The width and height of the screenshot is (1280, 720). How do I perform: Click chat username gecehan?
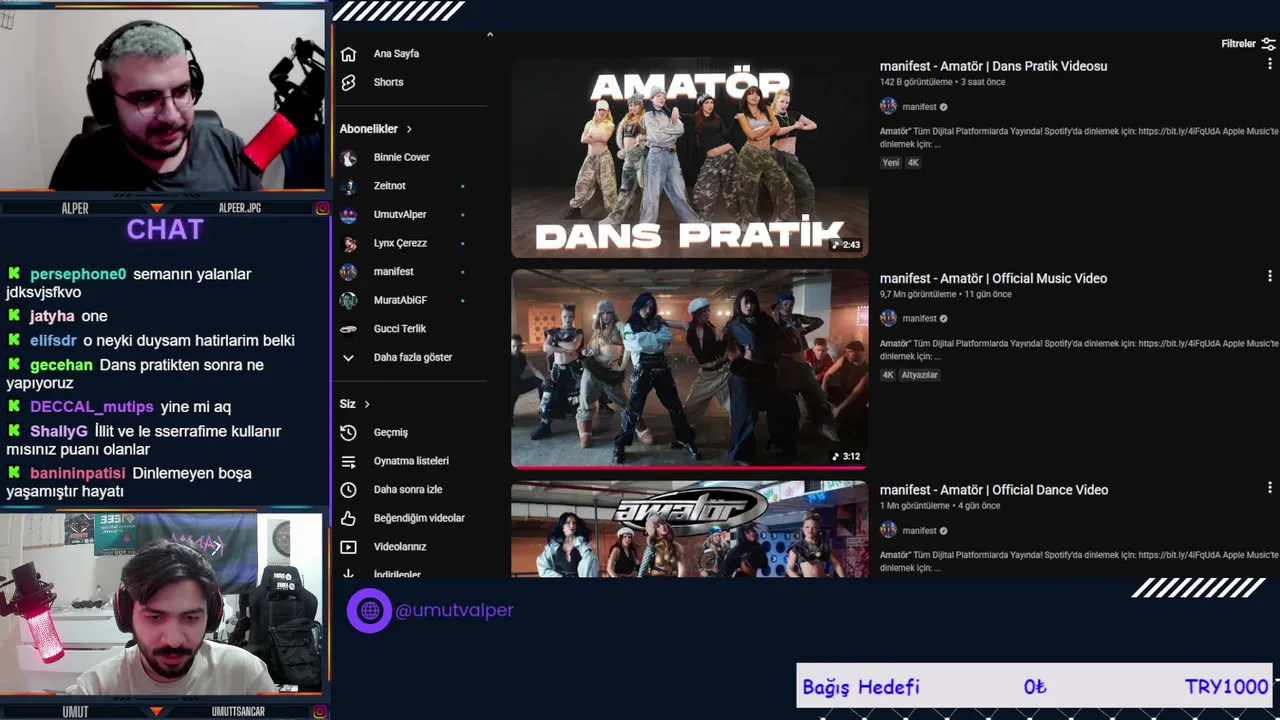pyautogui.click(x=61, y=365)
